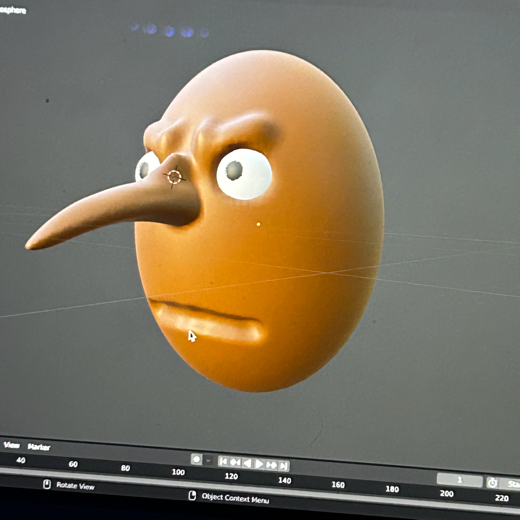Click frame 100 on the timeline ruler
Viewport: 520px width, 520px height.
178,472
